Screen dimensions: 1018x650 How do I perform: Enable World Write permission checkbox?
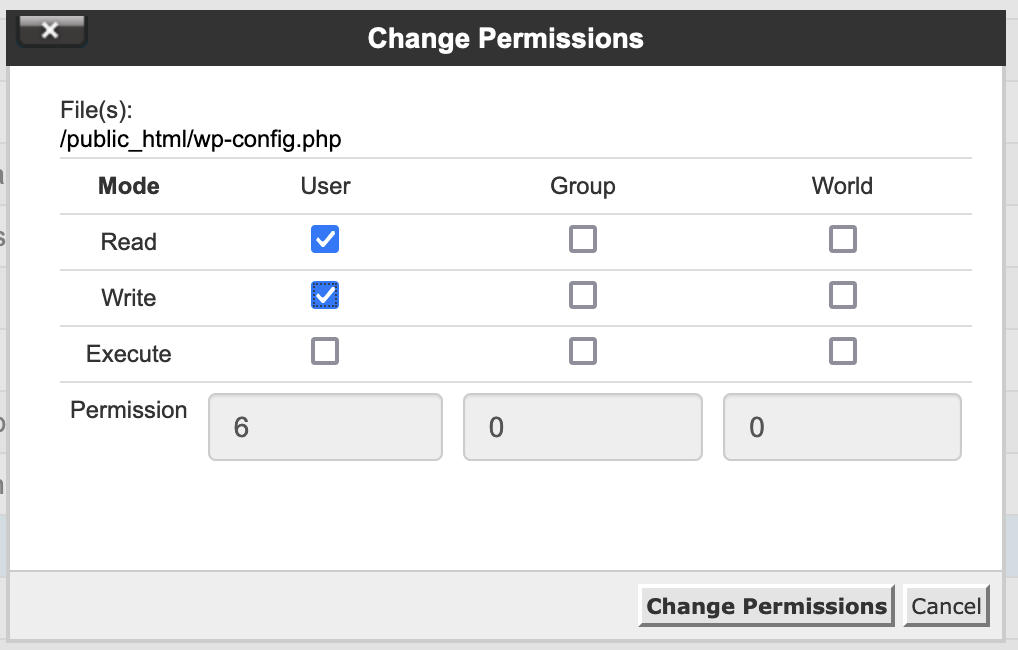tap(843, 295)
